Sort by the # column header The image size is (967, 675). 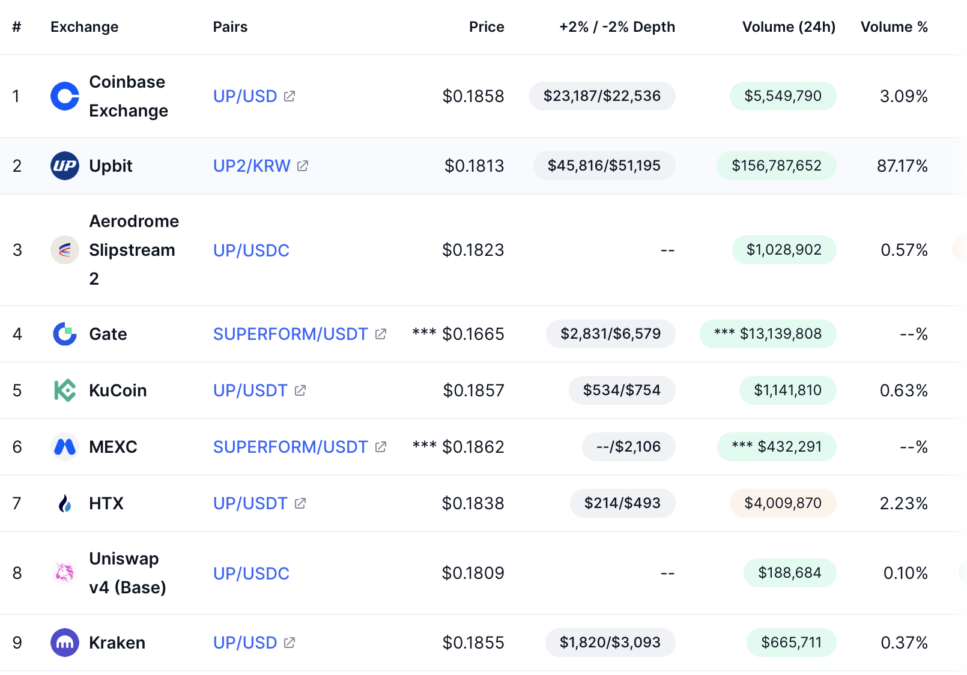[17, 27]
